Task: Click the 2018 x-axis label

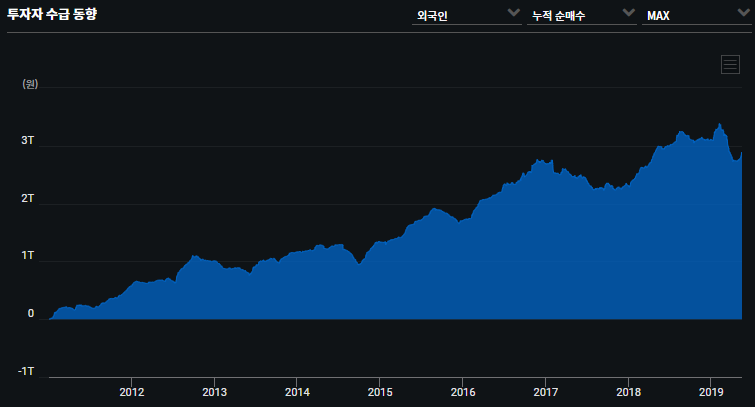Action: pyautogui.click(x=628, y=392)
